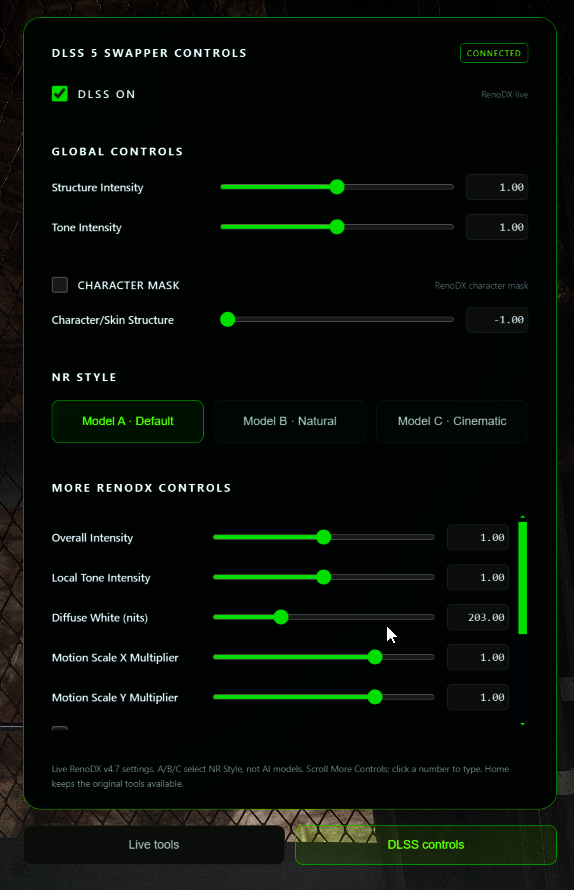The height and width of the screenshot is (890, 574).
Task: Click the CONNECTED status badge
Action: (x=494, y=53)
